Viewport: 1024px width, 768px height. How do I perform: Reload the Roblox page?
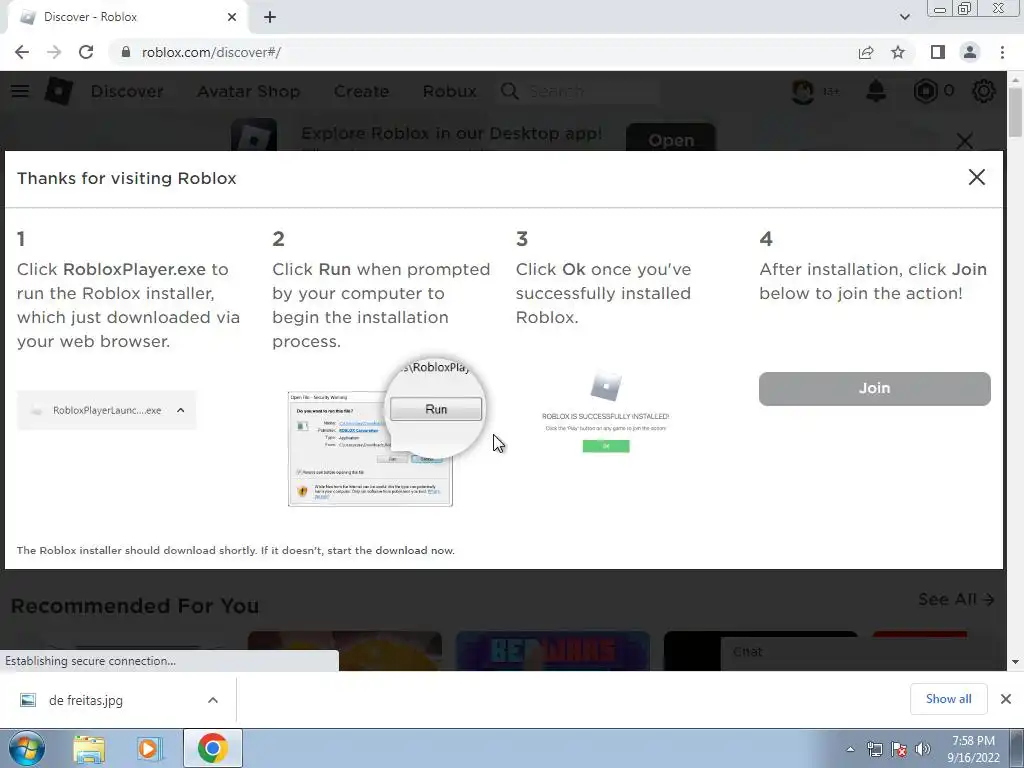coord(86,52)
